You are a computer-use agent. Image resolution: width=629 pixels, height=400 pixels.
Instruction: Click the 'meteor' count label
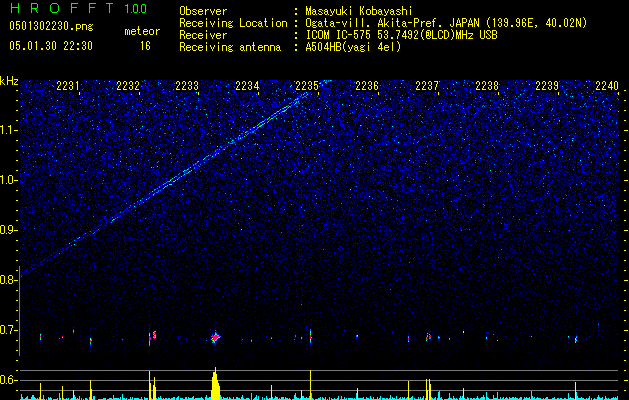click(142, 31)
